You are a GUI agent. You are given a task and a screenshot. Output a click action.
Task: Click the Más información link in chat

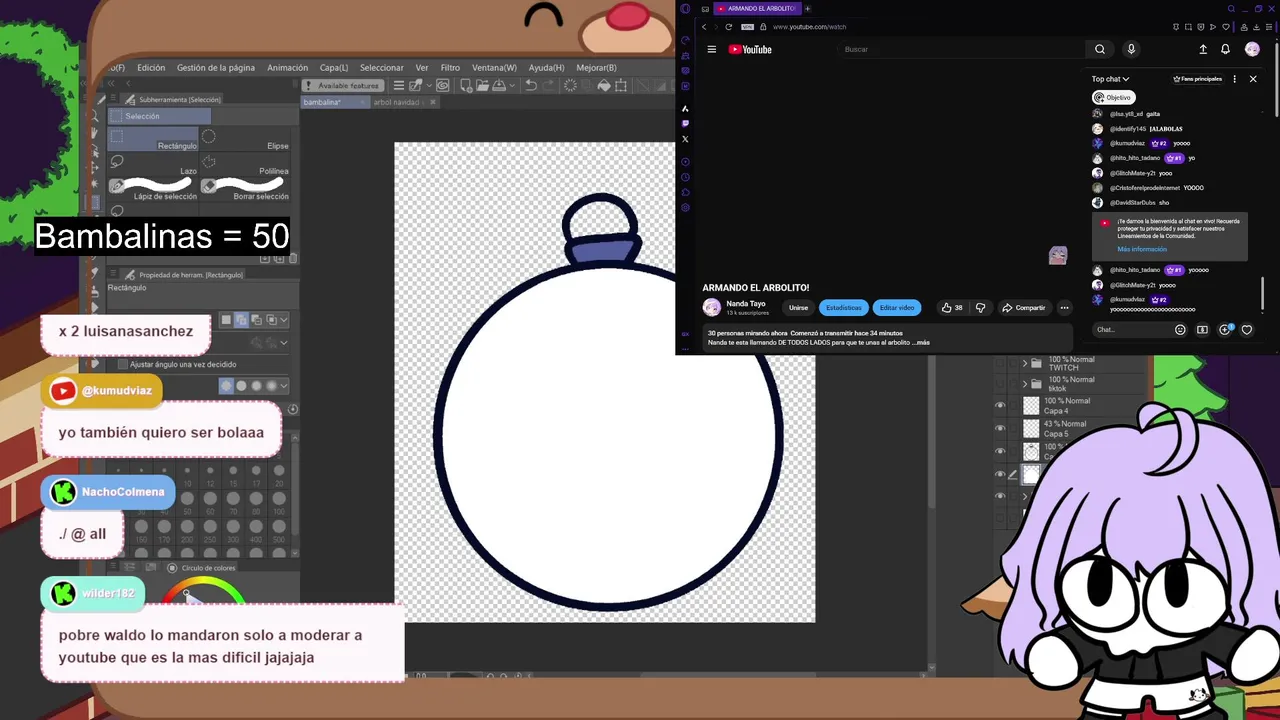1142,249
